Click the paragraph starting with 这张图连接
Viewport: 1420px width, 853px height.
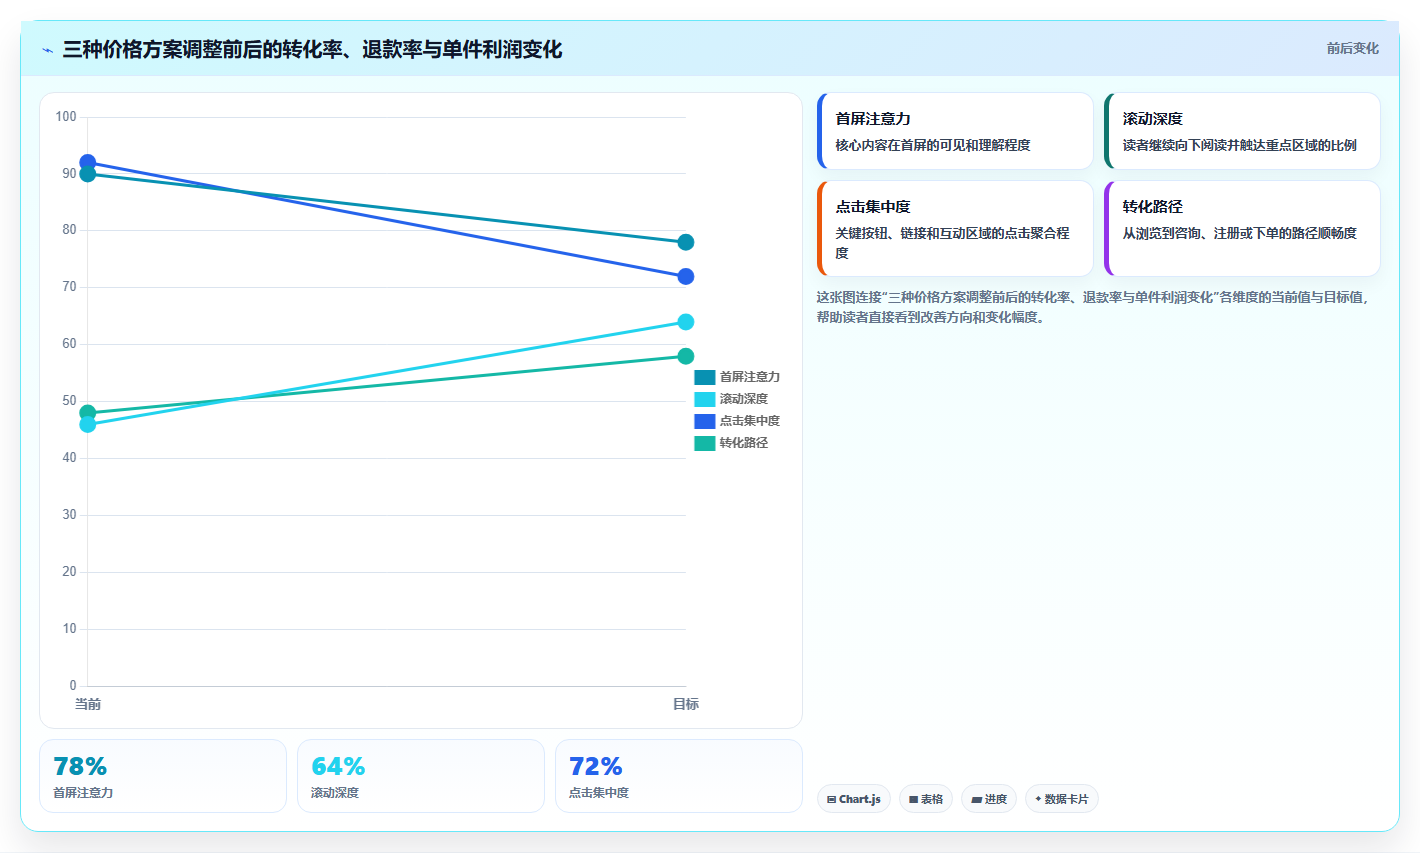coord(1093,307)
